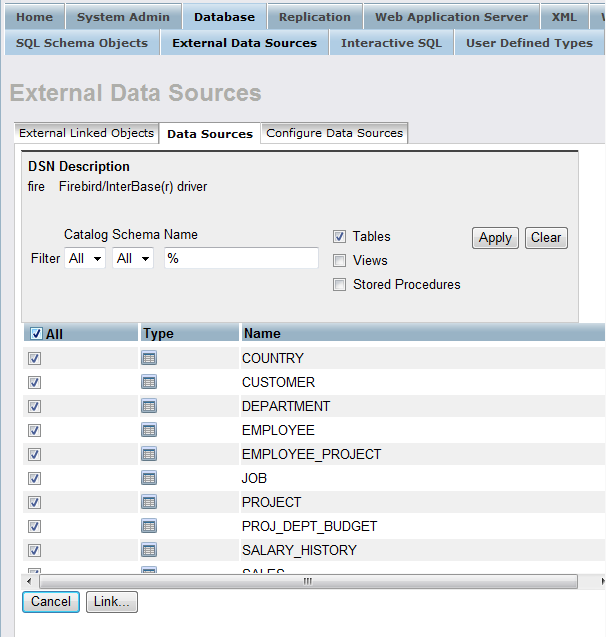Open the Catalog filter dropdown

pyautogui.click(x=85, y=258)
